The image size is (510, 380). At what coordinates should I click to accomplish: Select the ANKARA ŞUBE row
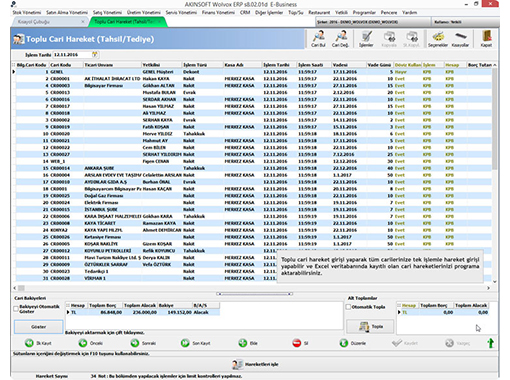click(253, 168)
